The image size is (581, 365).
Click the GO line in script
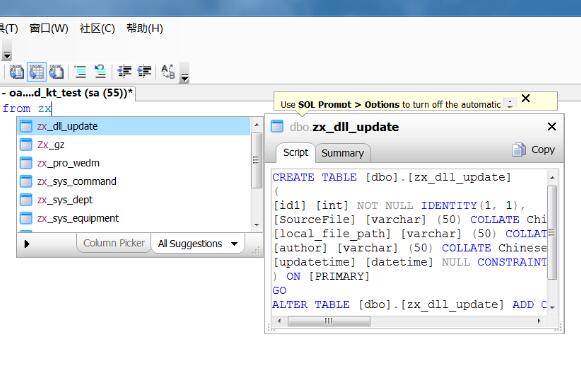279,291
